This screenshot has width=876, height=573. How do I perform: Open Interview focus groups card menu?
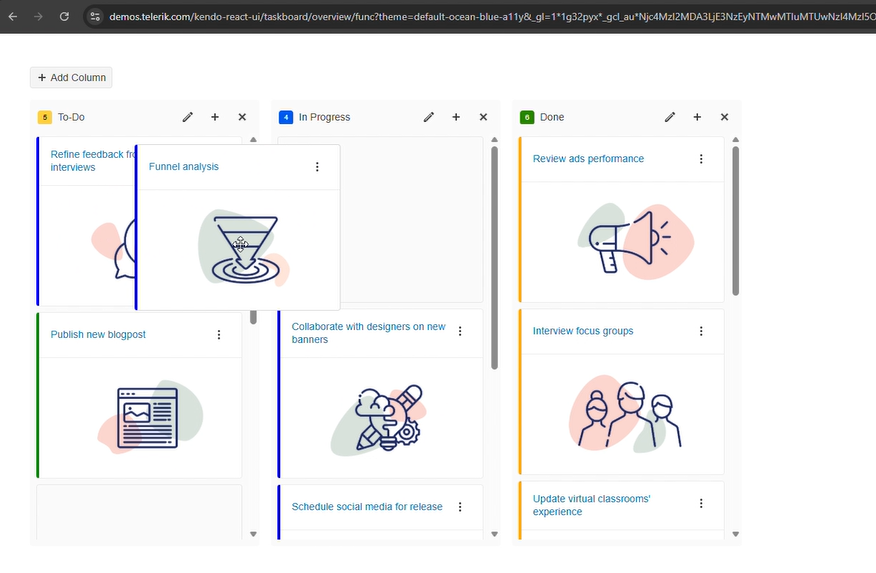tap(701, 331)
